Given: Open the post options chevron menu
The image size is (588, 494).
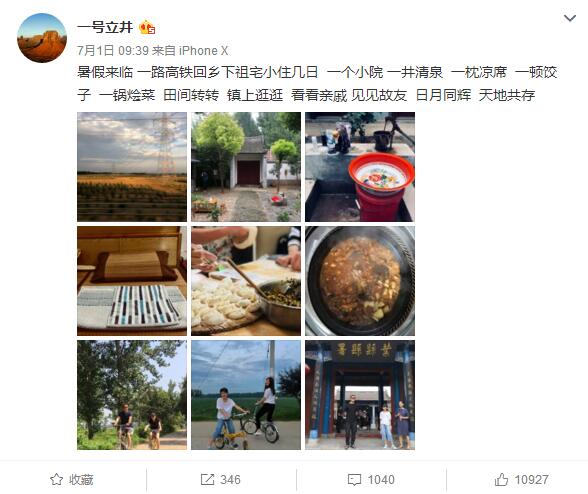Looking at the screenshot, I should pos(570,18).
